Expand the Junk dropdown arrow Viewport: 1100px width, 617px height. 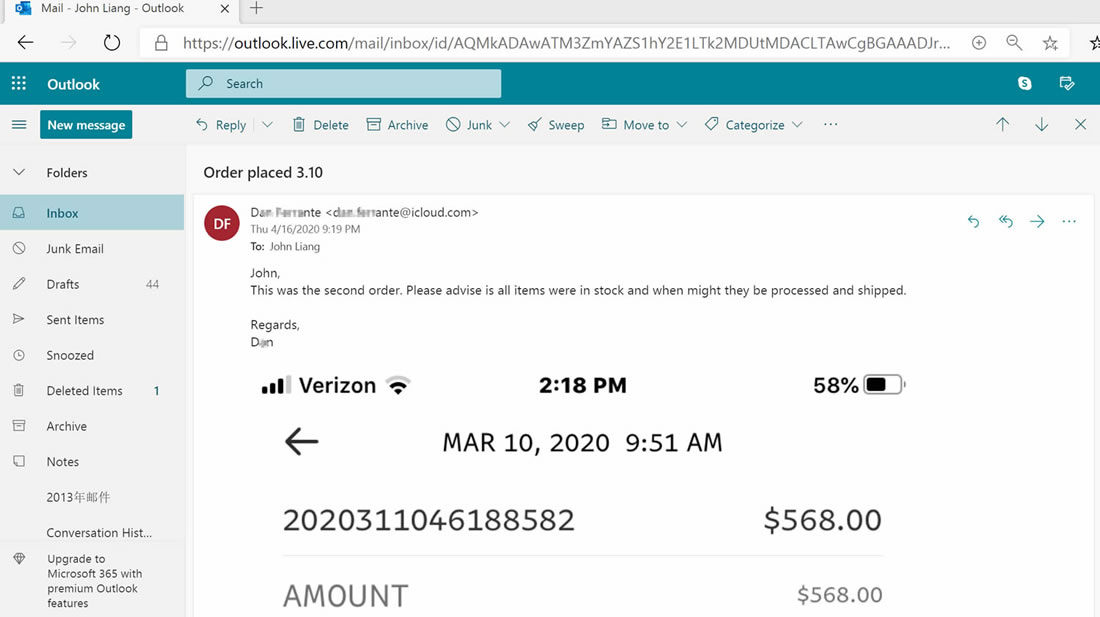(x=504, y=125)
